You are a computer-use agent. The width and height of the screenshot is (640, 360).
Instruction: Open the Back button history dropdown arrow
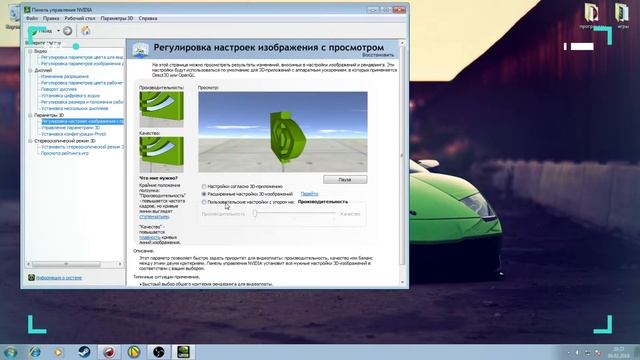[58, 31]
